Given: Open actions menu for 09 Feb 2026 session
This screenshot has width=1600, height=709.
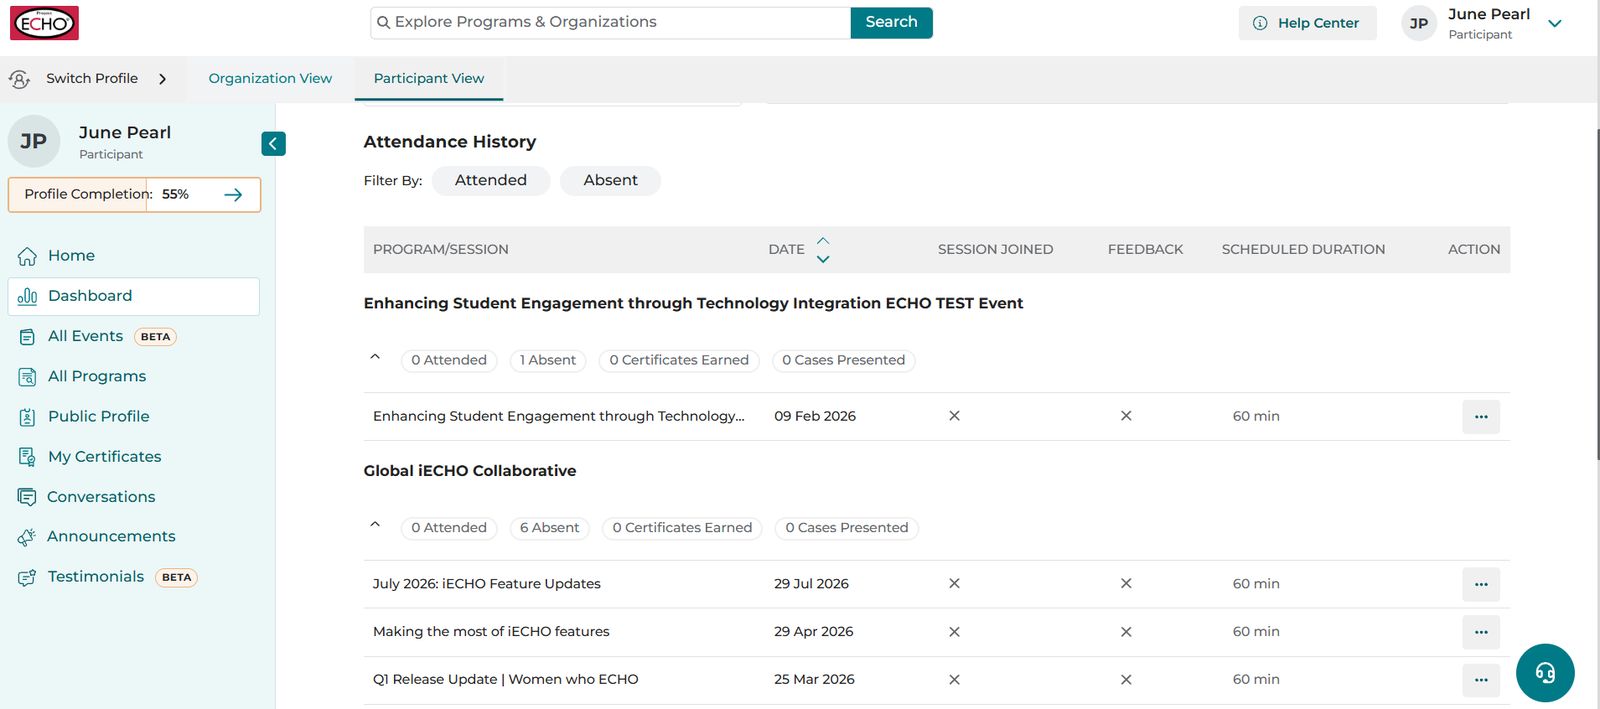Looking at the screenshot, I should click(1481, 417).
